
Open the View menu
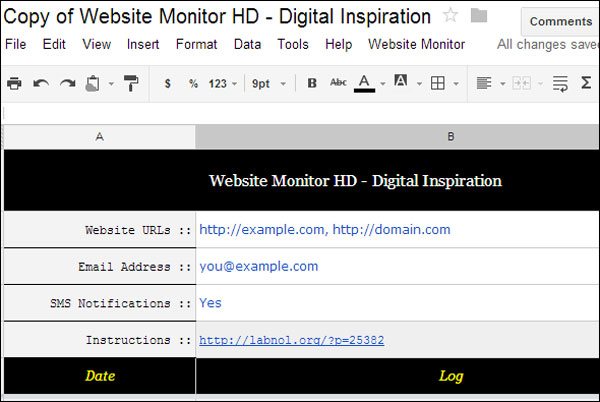(x=96, y=44)
